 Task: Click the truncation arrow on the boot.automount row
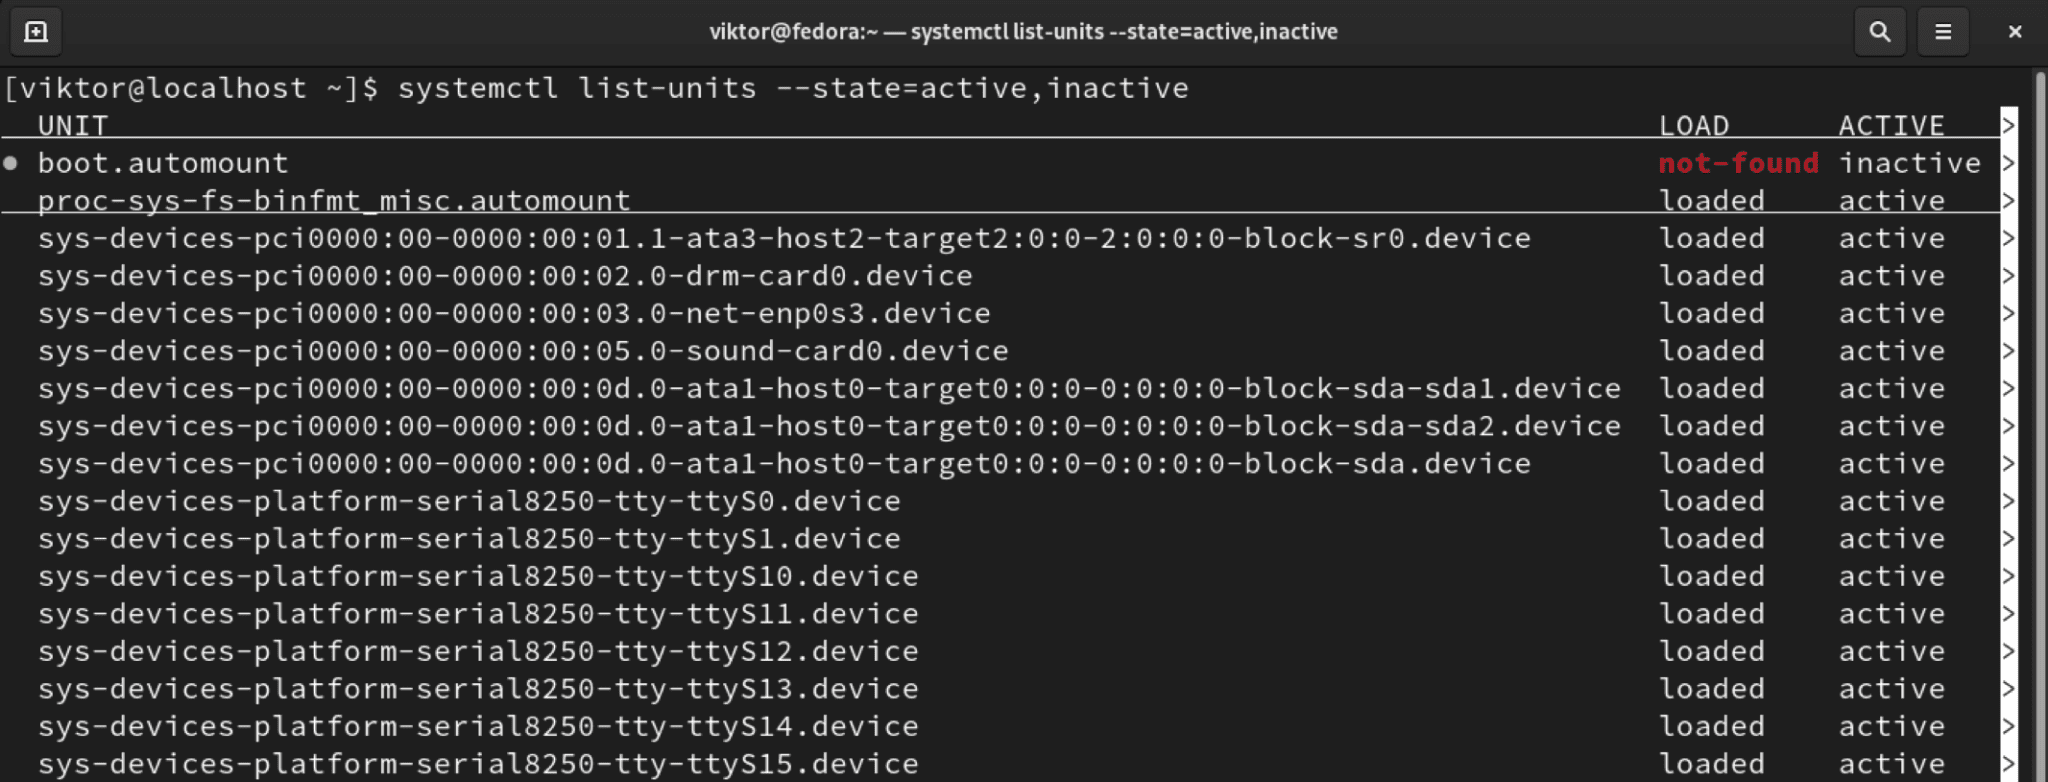(2008, 163)
